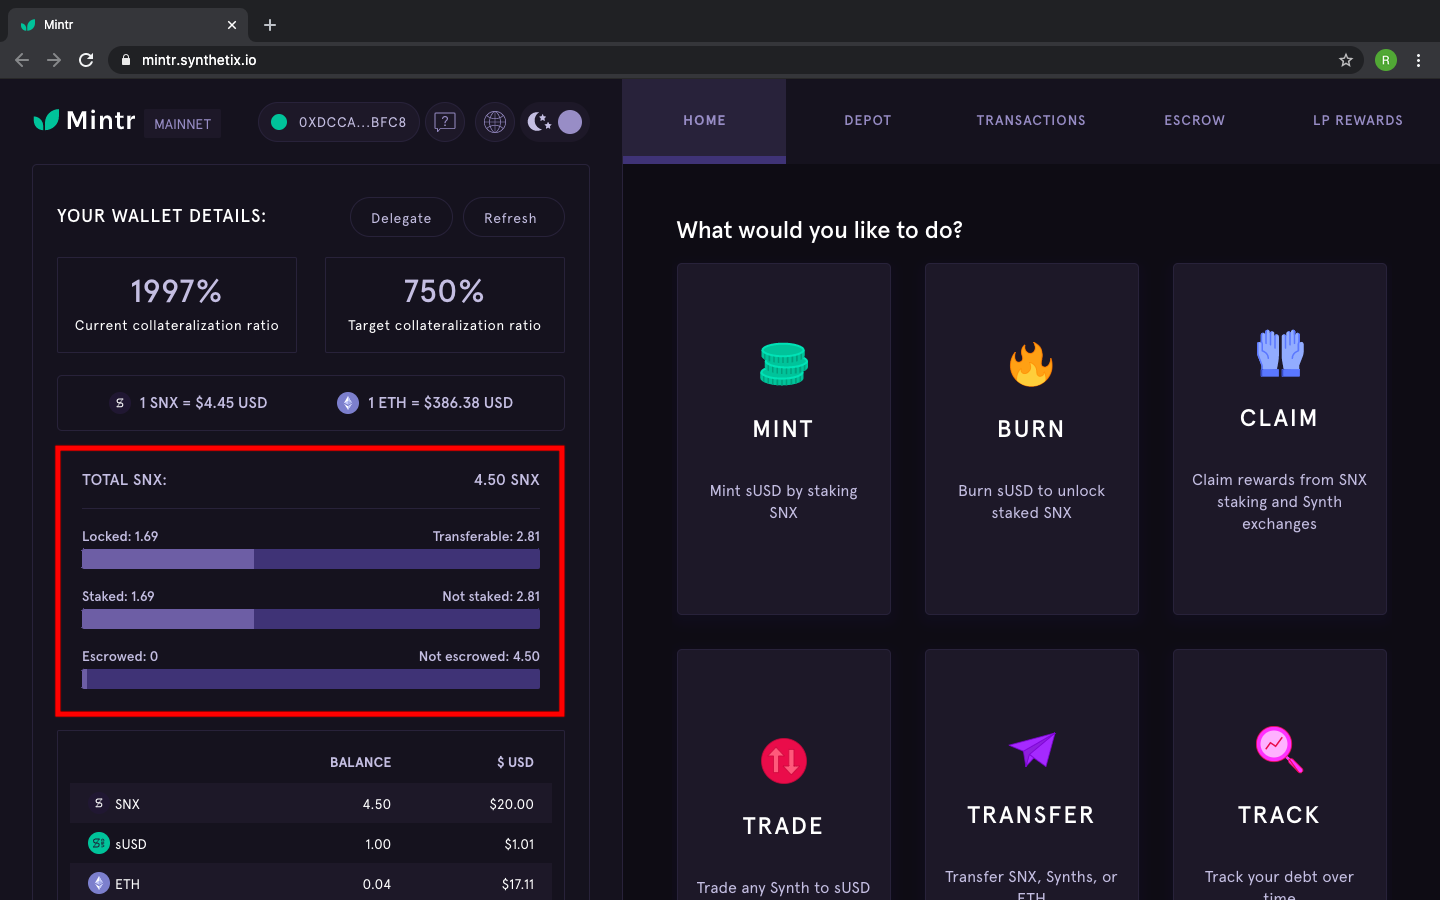Toggle the dark mode moon switch
Image resolution: width=1440 pixels, height=900 pixels.
tap(555, 122)
